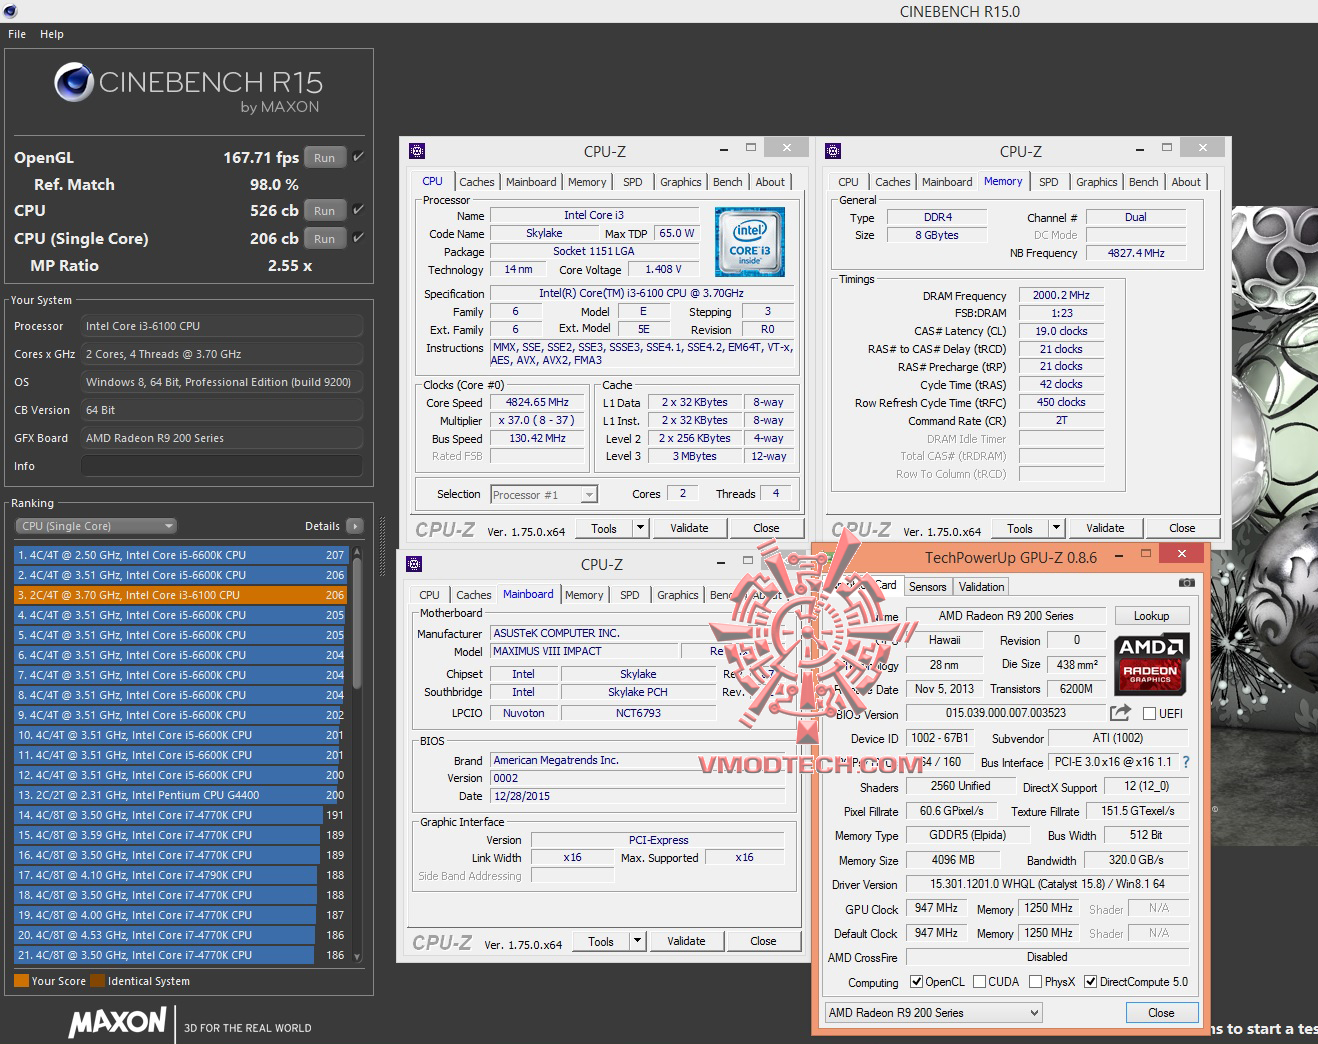The width and height of the screenshot is (1318, 1044).
Task: Open the CPU (Single Core) ranking dropdown
Action: tap(96, 526)
